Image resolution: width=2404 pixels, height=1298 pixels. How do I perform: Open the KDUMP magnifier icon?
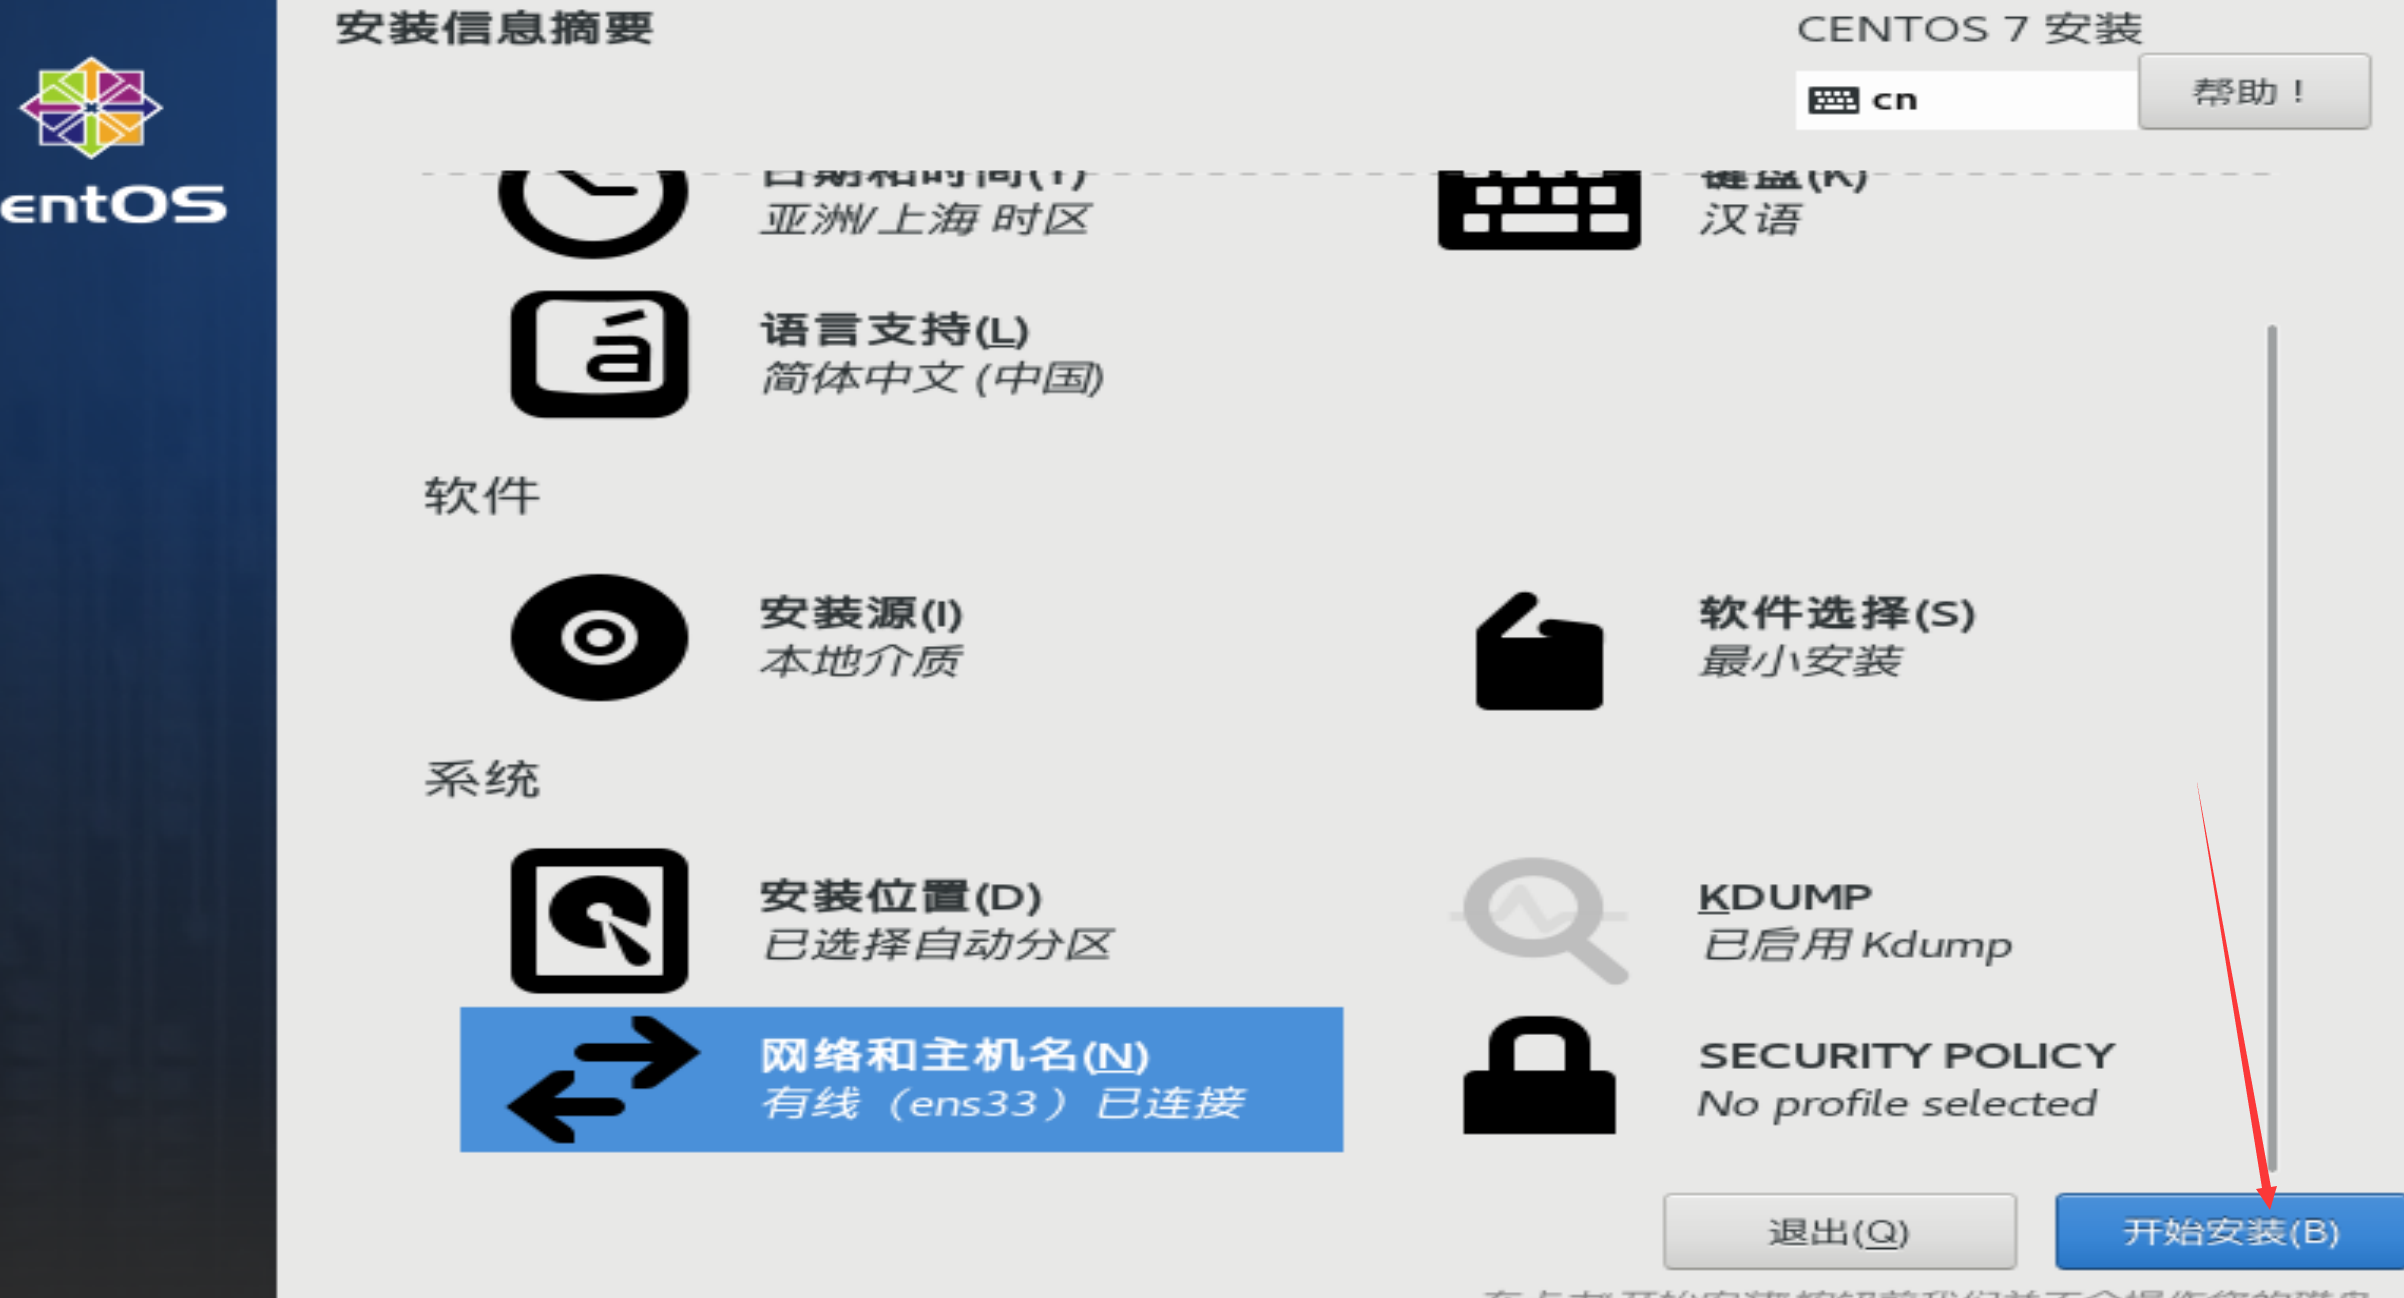tap(1540, 920)
